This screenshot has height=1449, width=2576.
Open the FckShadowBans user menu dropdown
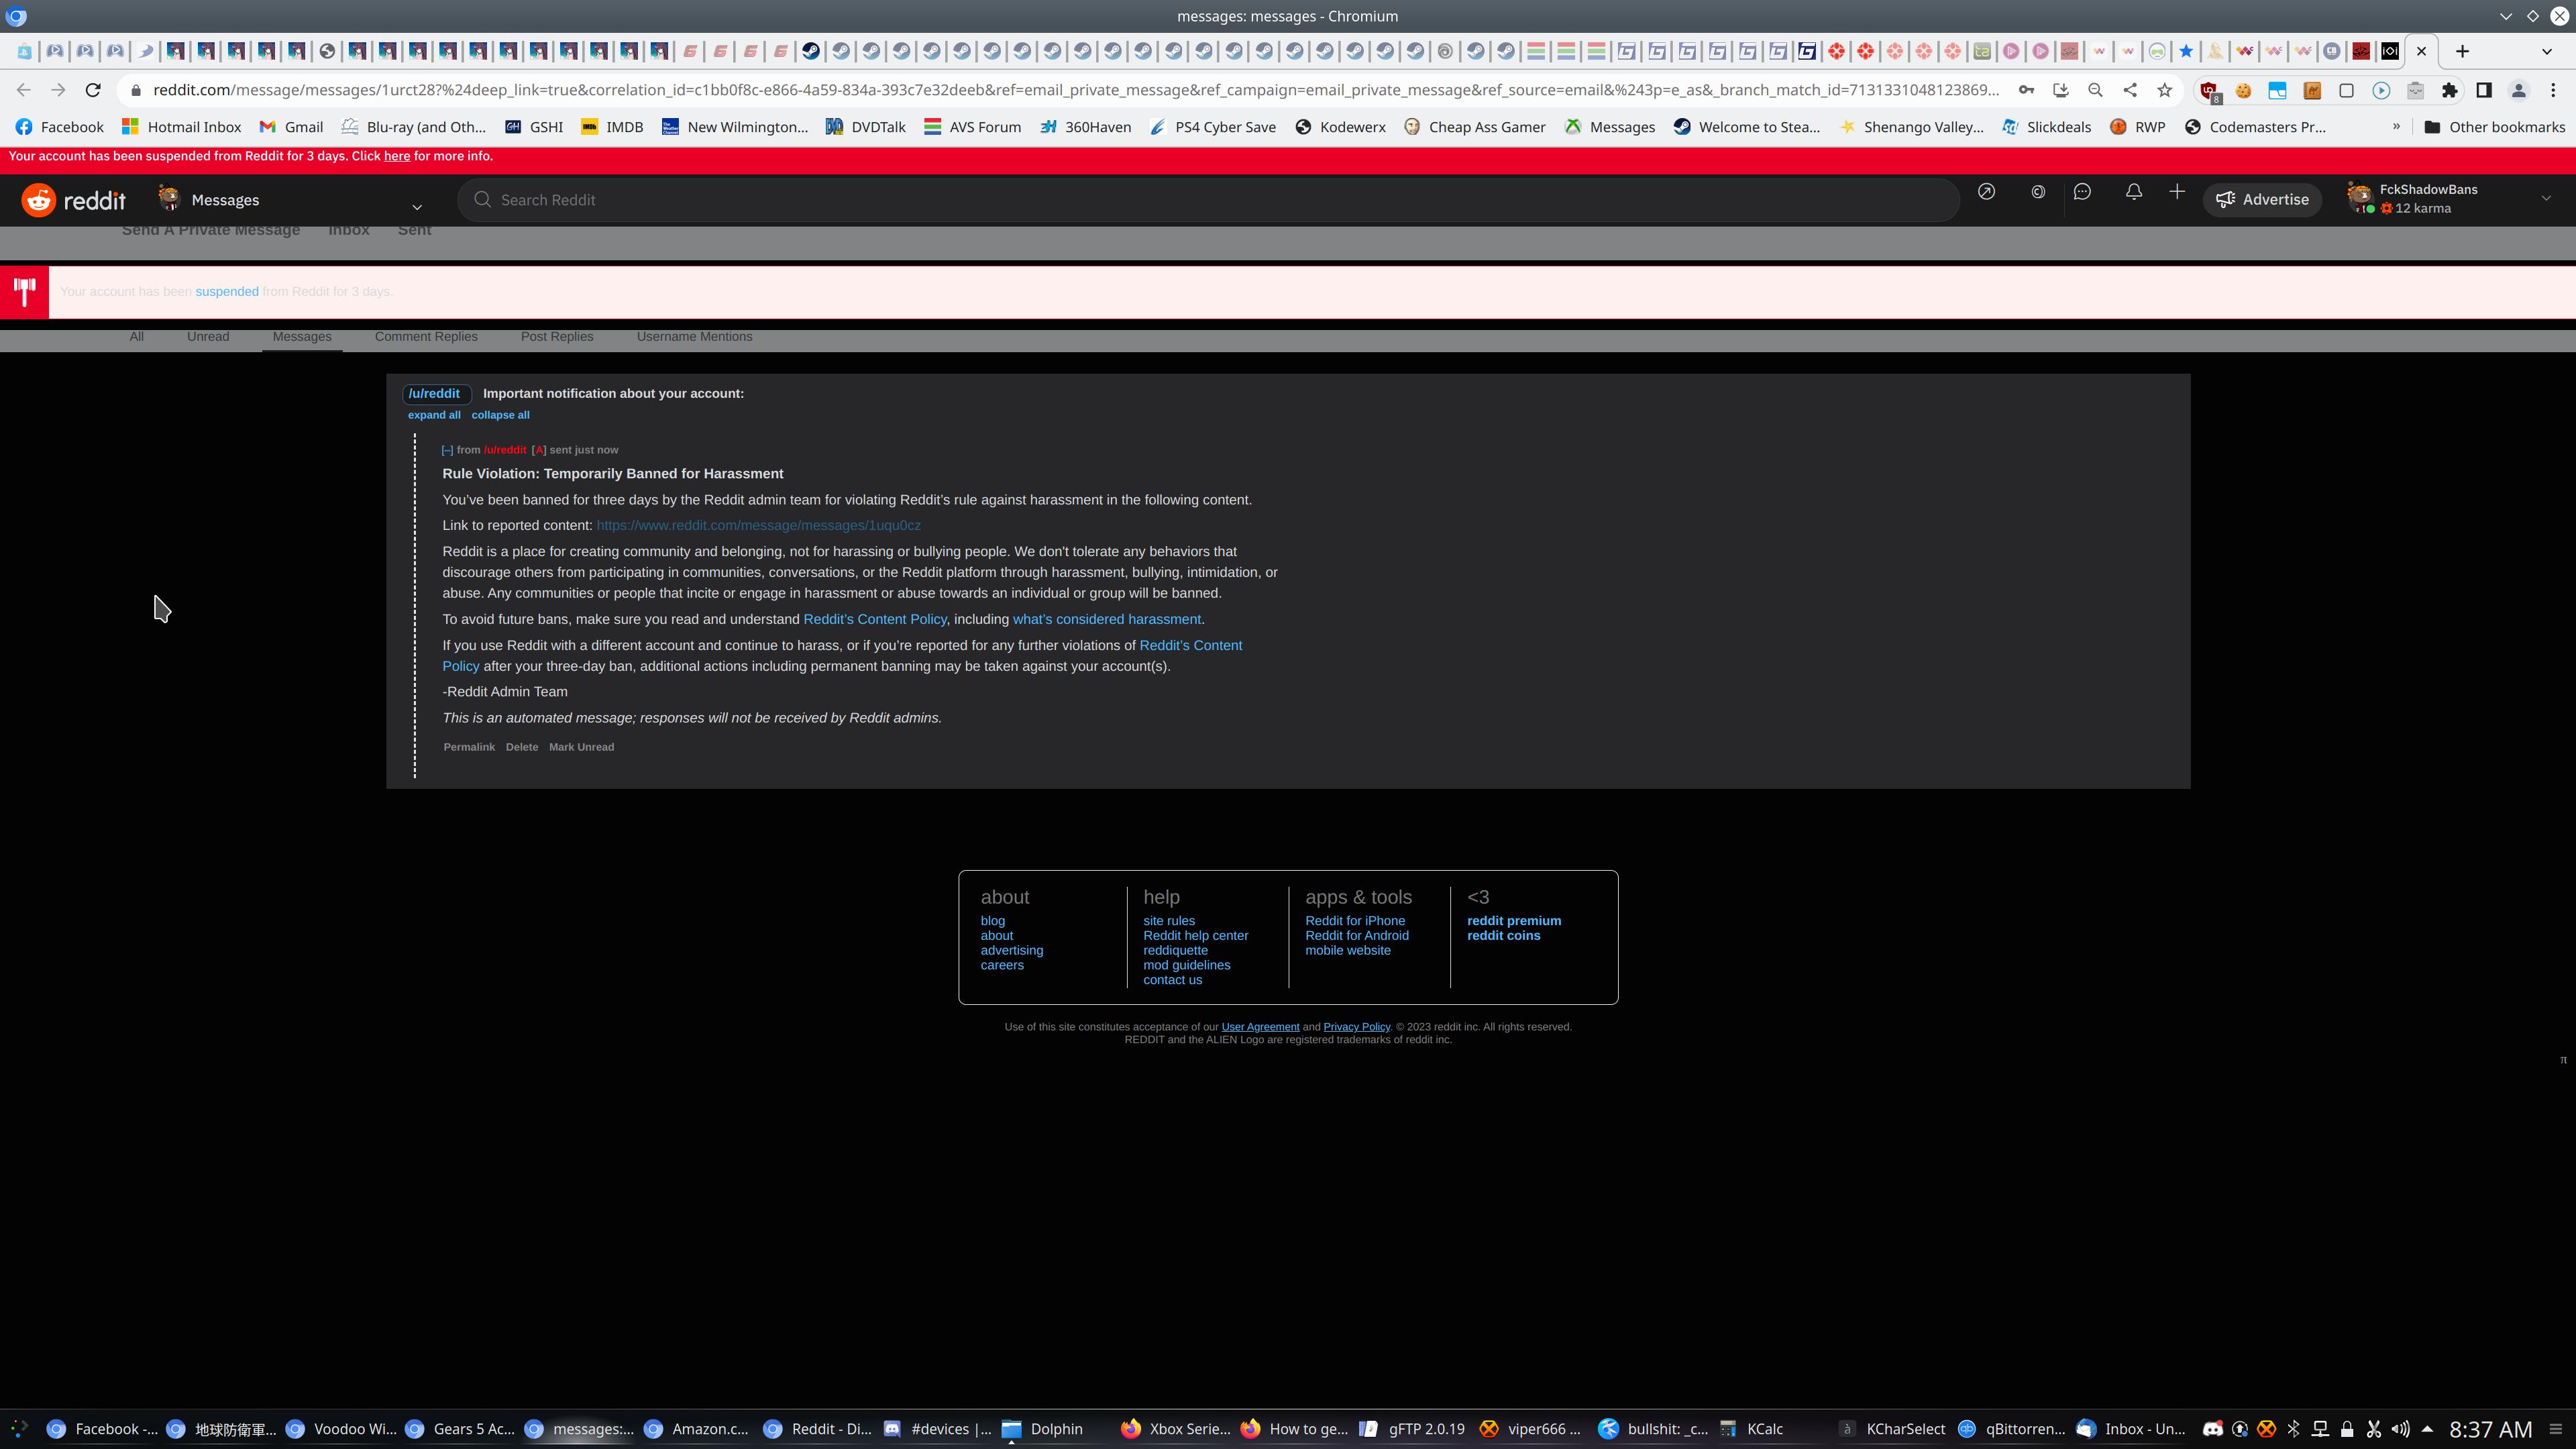pyautogui.click(x=2546, y=199)
